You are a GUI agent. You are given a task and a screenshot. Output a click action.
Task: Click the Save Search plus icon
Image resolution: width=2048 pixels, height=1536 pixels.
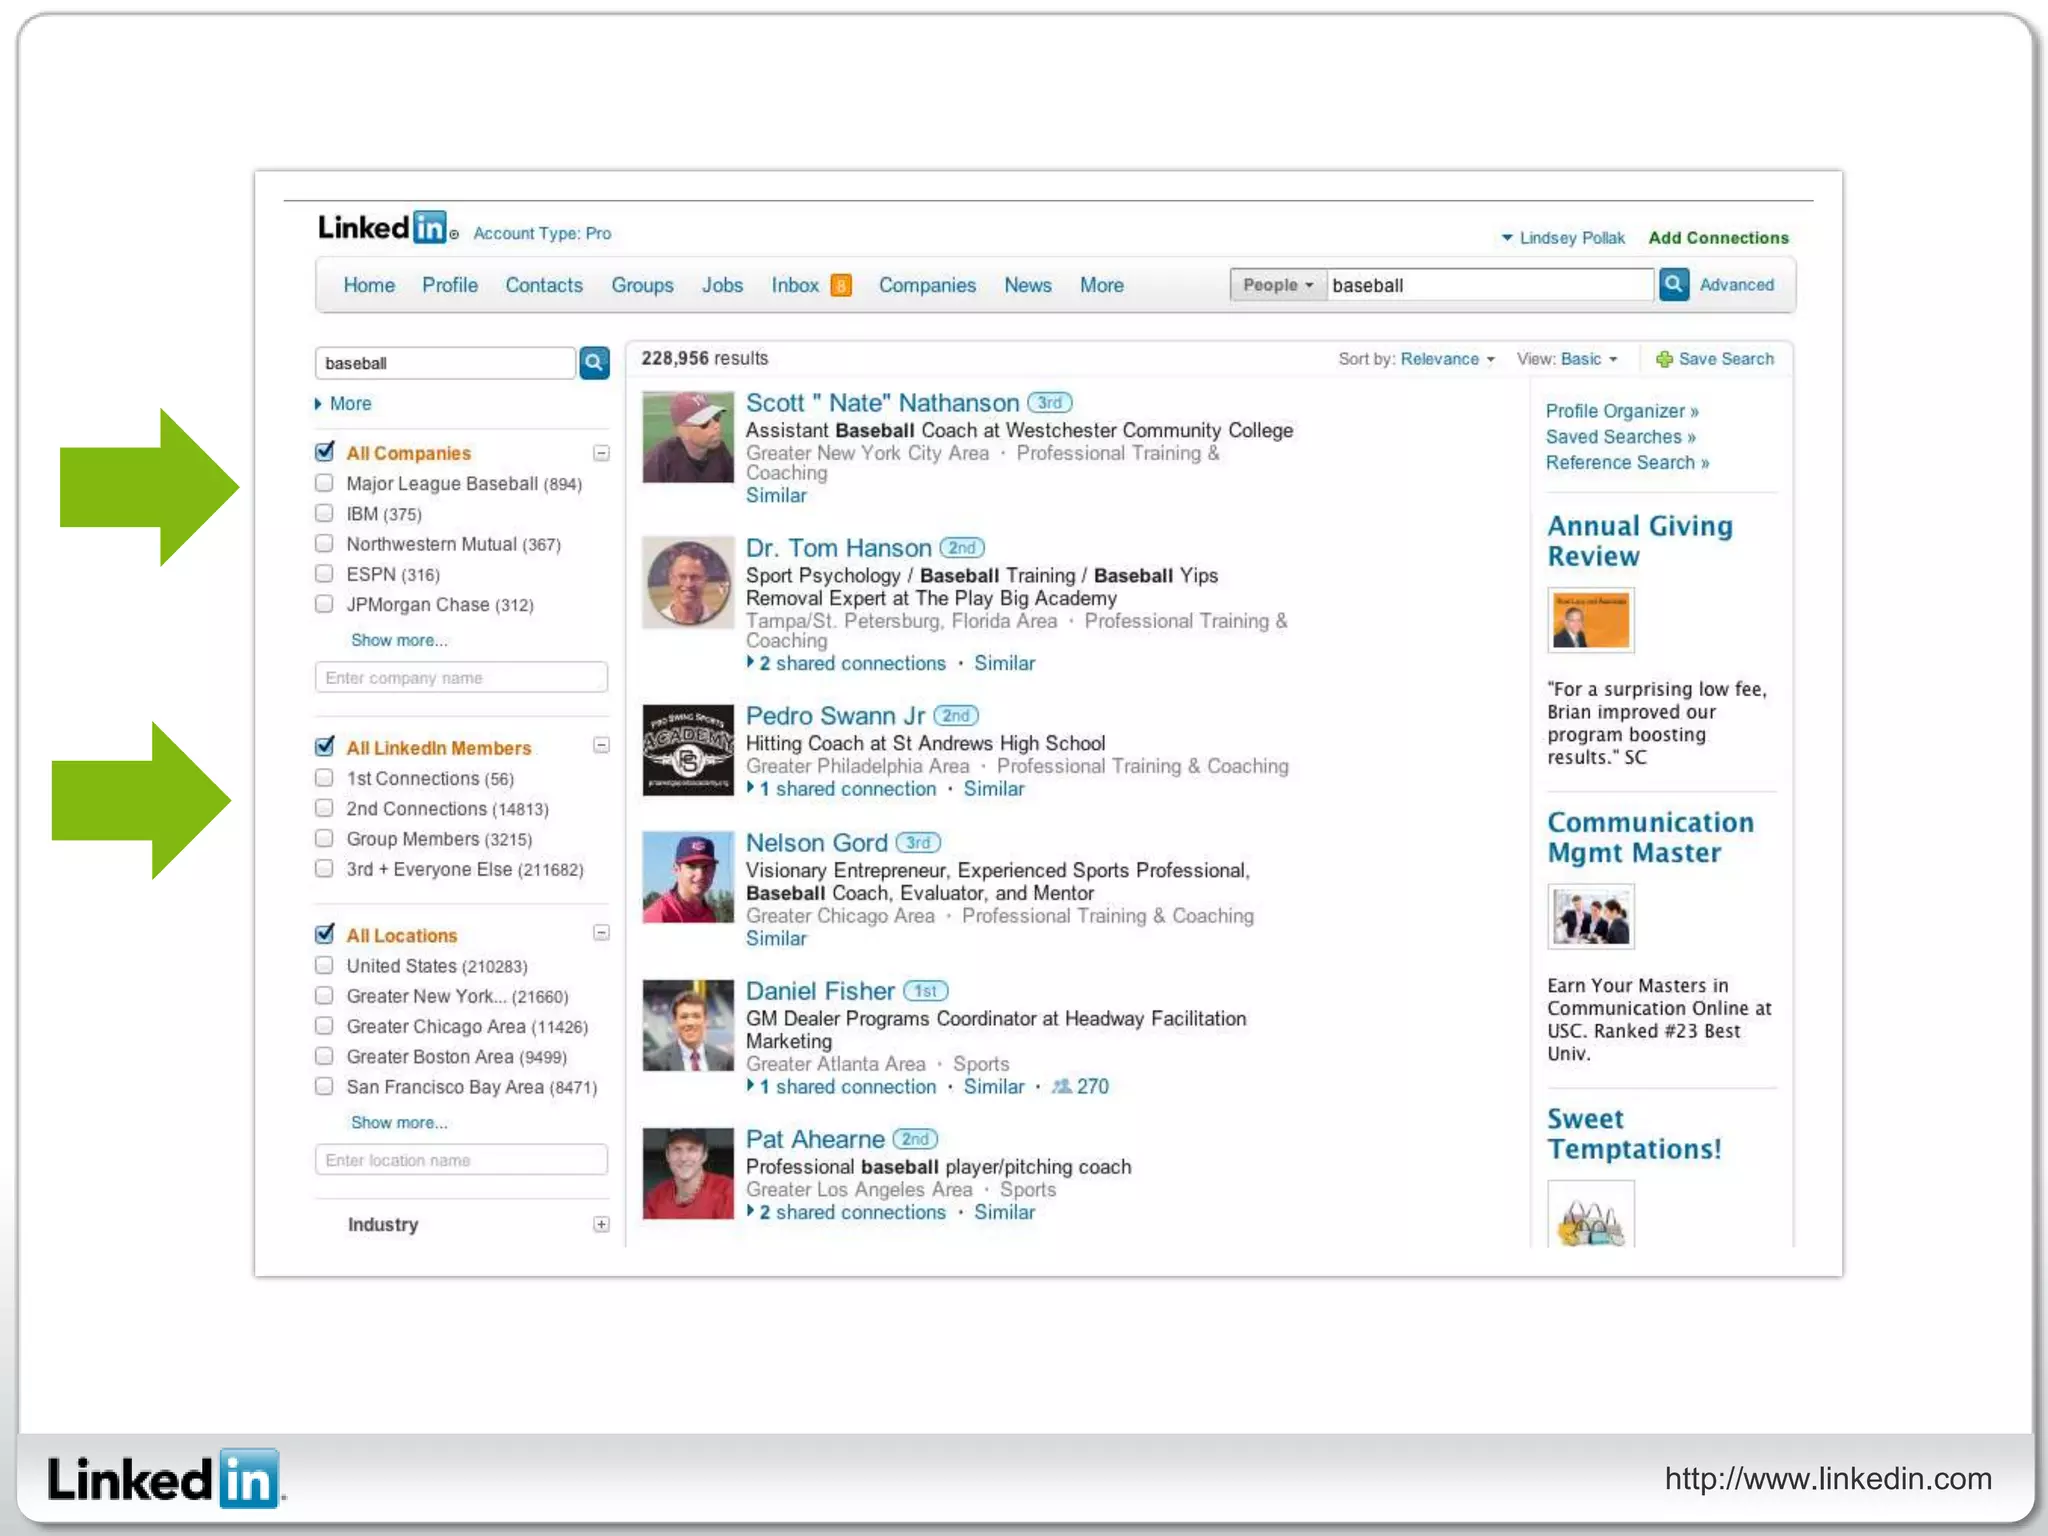[x=1664, y=359]
